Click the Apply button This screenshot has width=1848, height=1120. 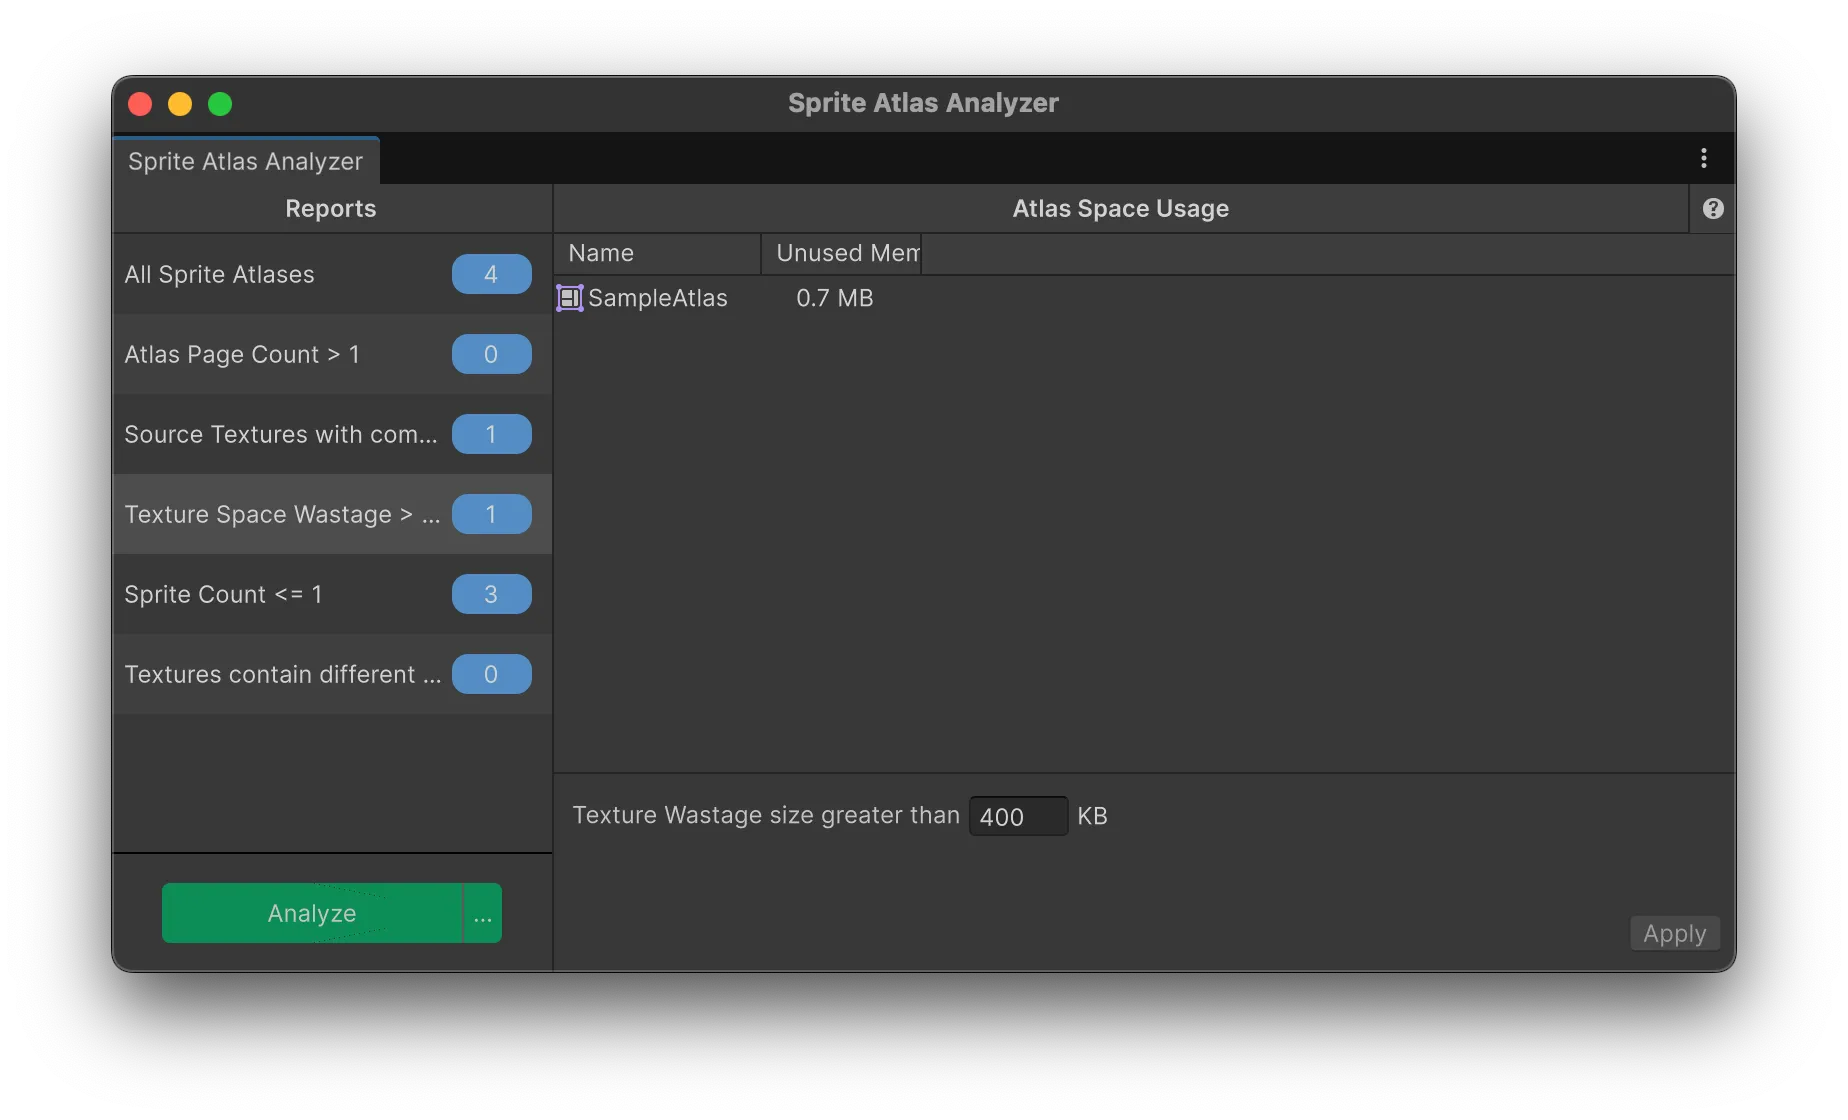[x=1674, y=933]
